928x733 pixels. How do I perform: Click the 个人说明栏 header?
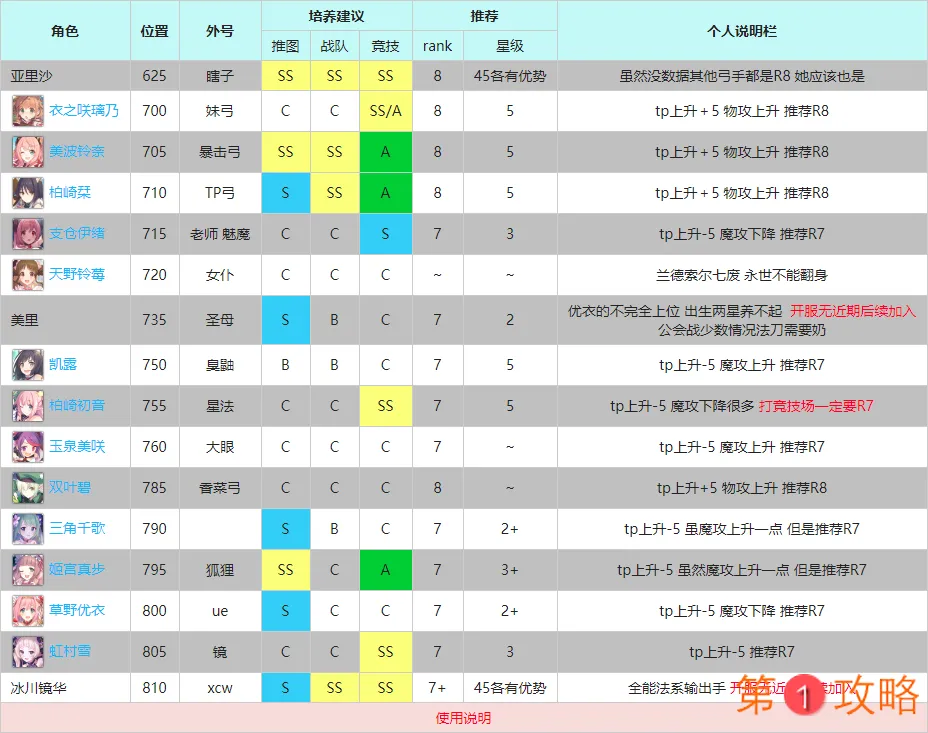pos(742,31)
